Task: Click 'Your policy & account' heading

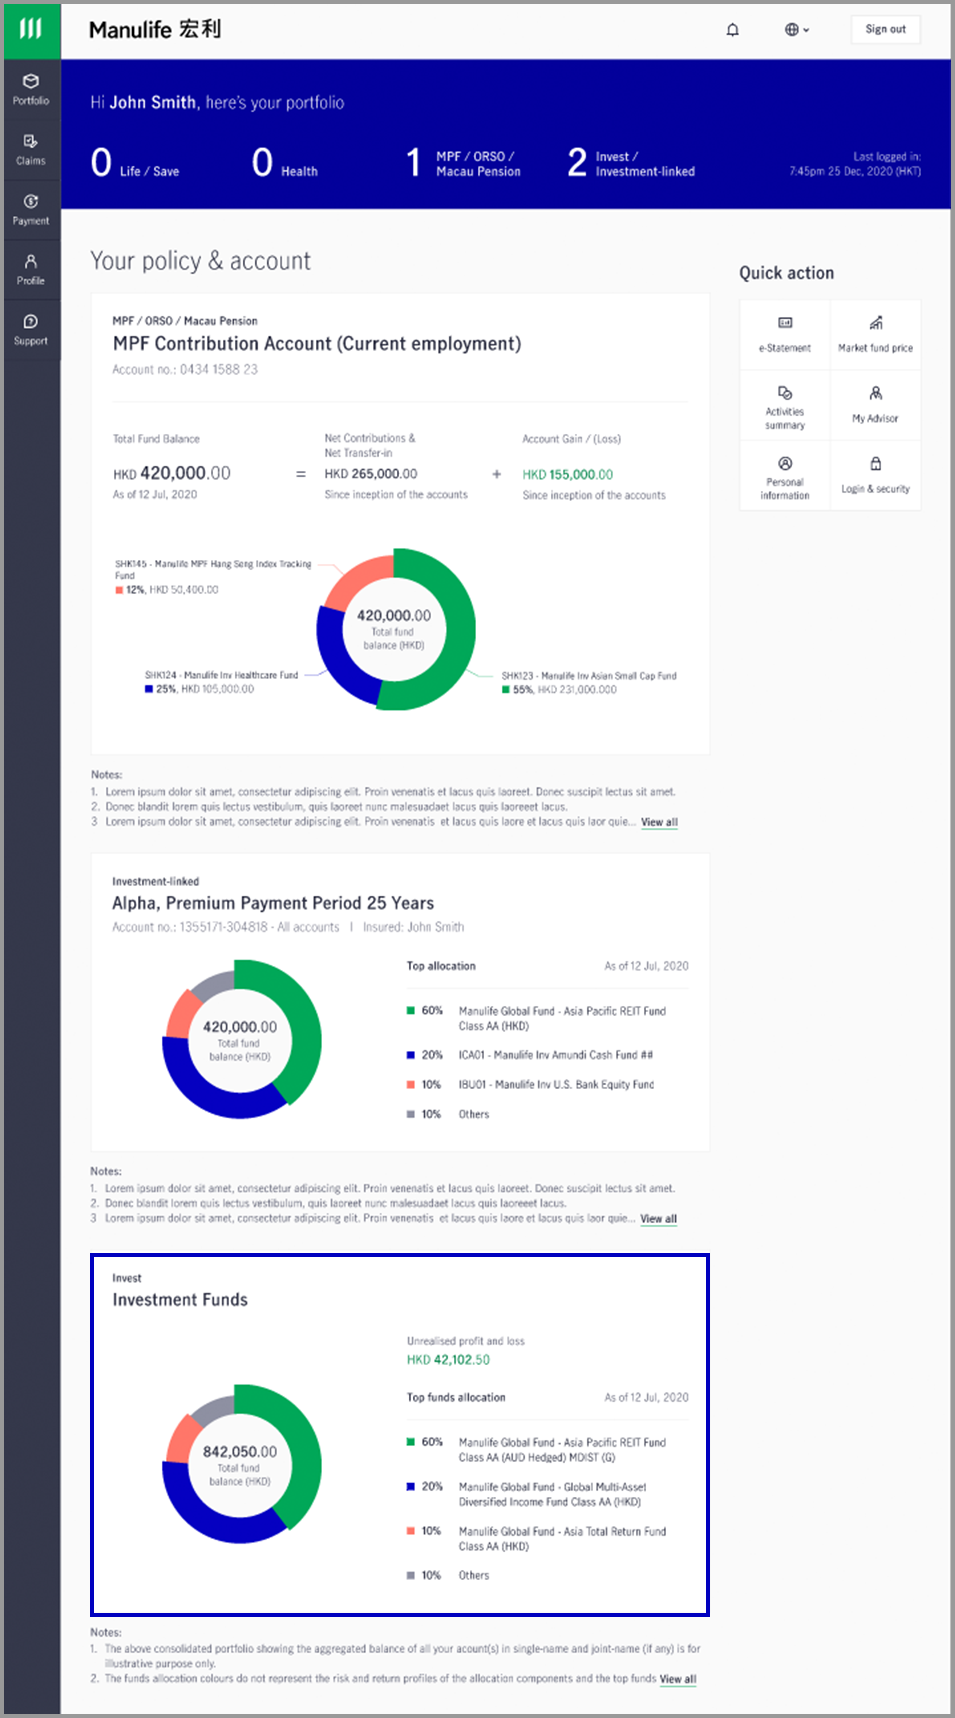Action: 200,261
